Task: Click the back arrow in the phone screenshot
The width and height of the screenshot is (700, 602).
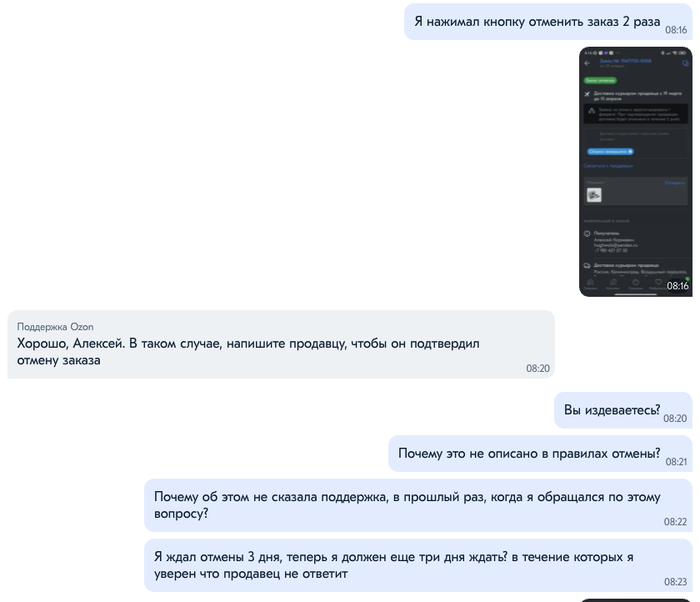Action: coord(588,63)
